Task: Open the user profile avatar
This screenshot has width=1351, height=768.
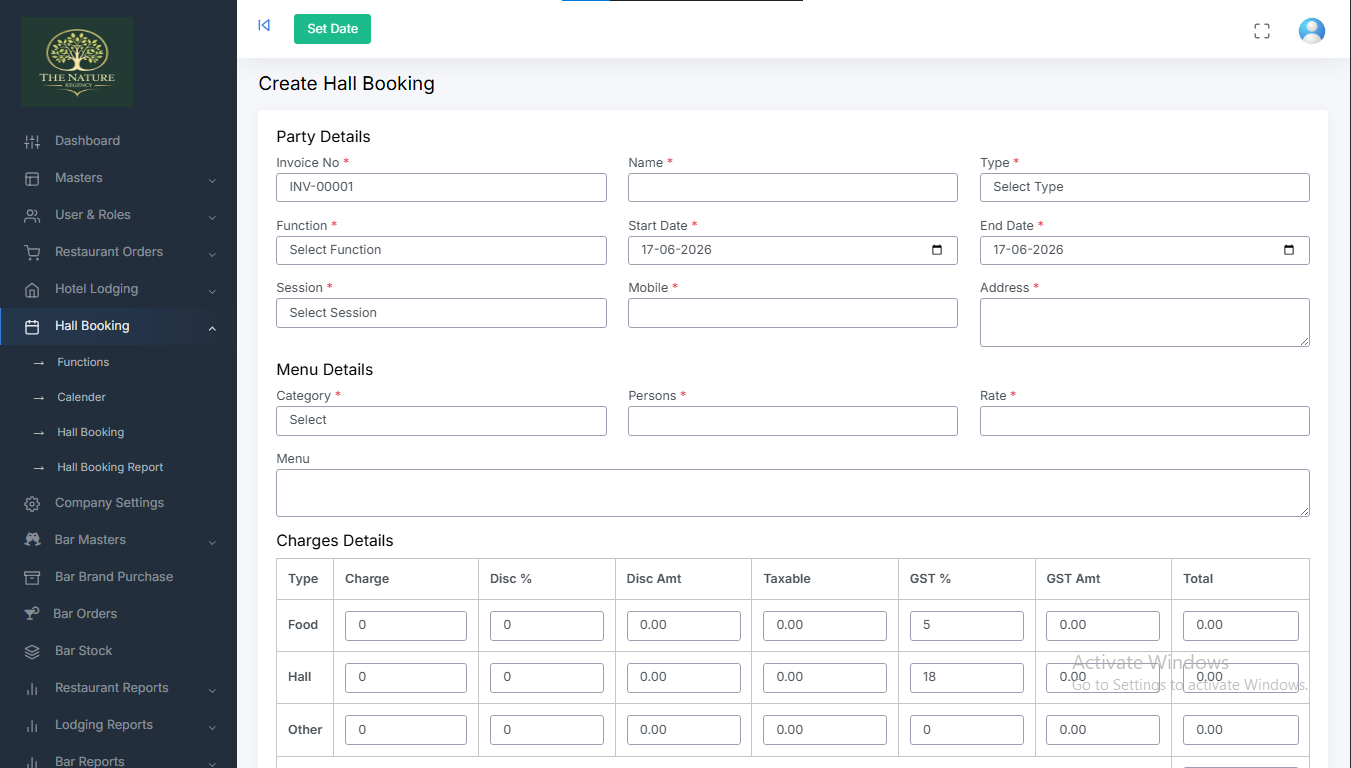Action: (x=1312, y=31)
